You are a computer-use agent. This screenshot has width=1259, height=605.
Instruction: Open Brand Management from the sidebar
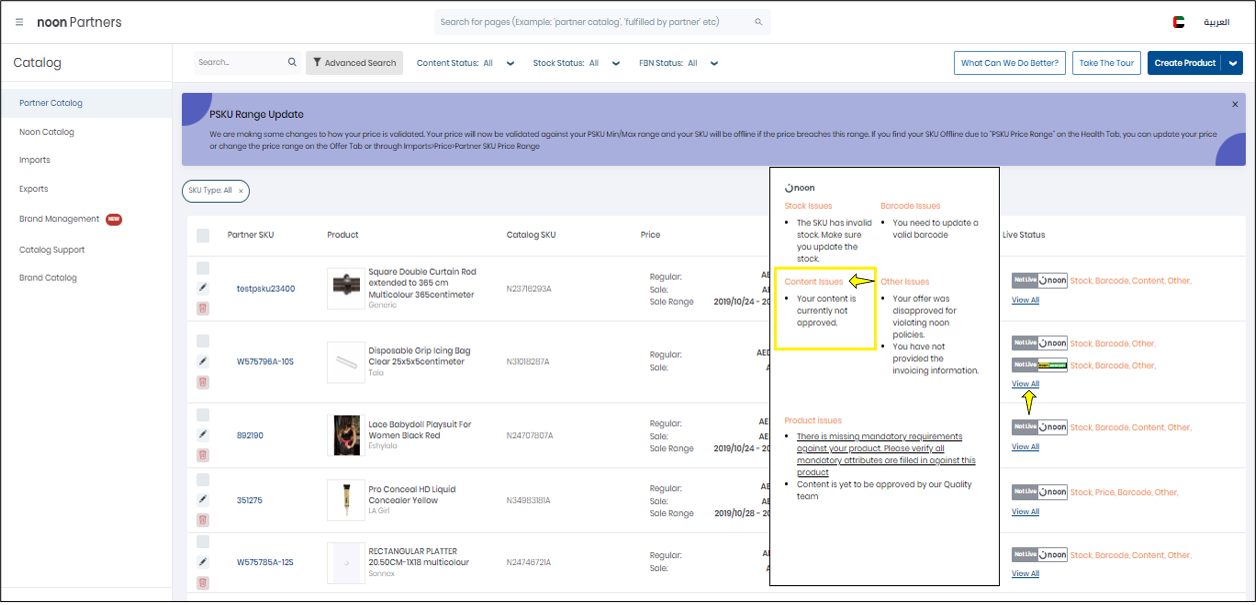[x=58, y=219]
